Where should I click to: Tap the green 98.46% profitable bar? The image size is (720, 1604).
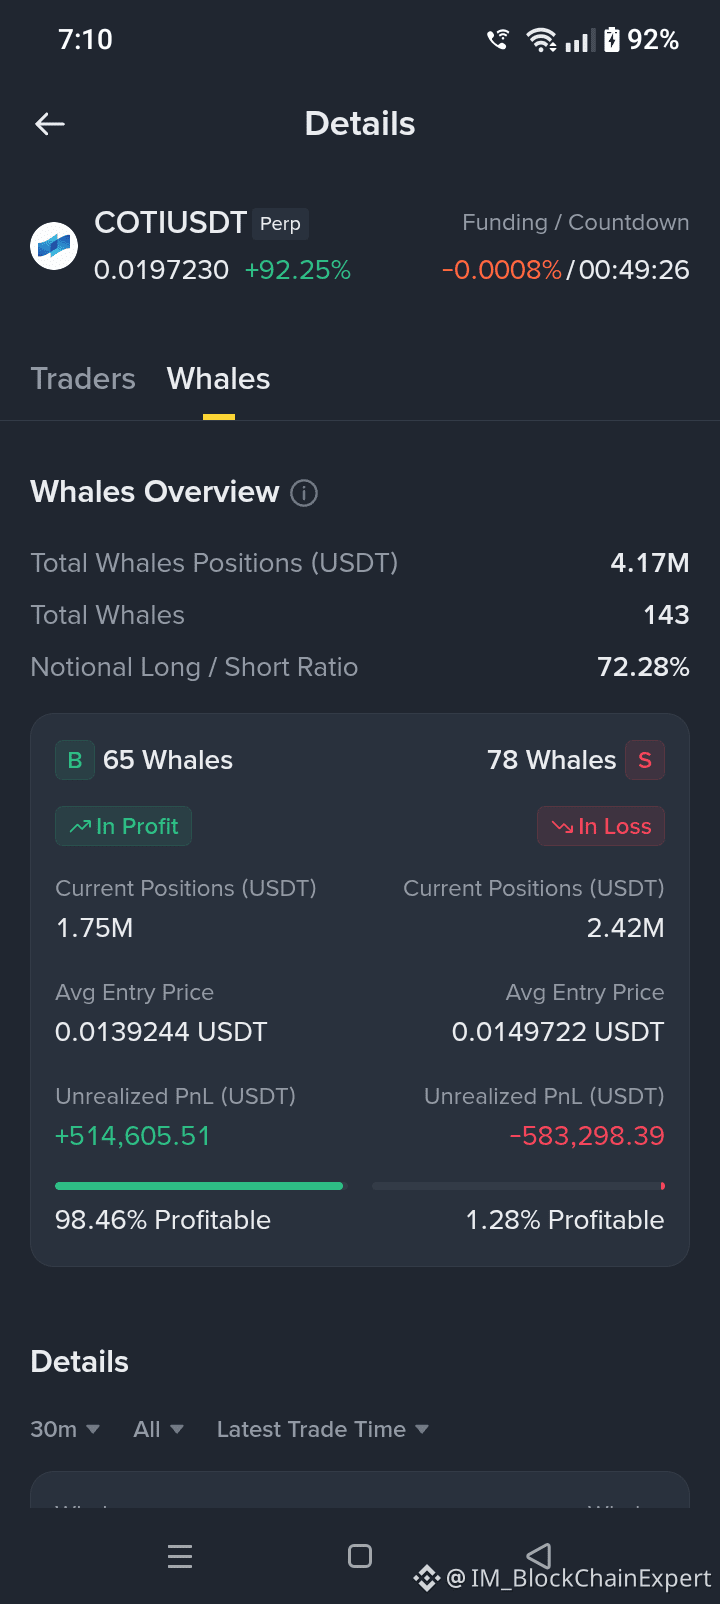tap(199, 1186)
